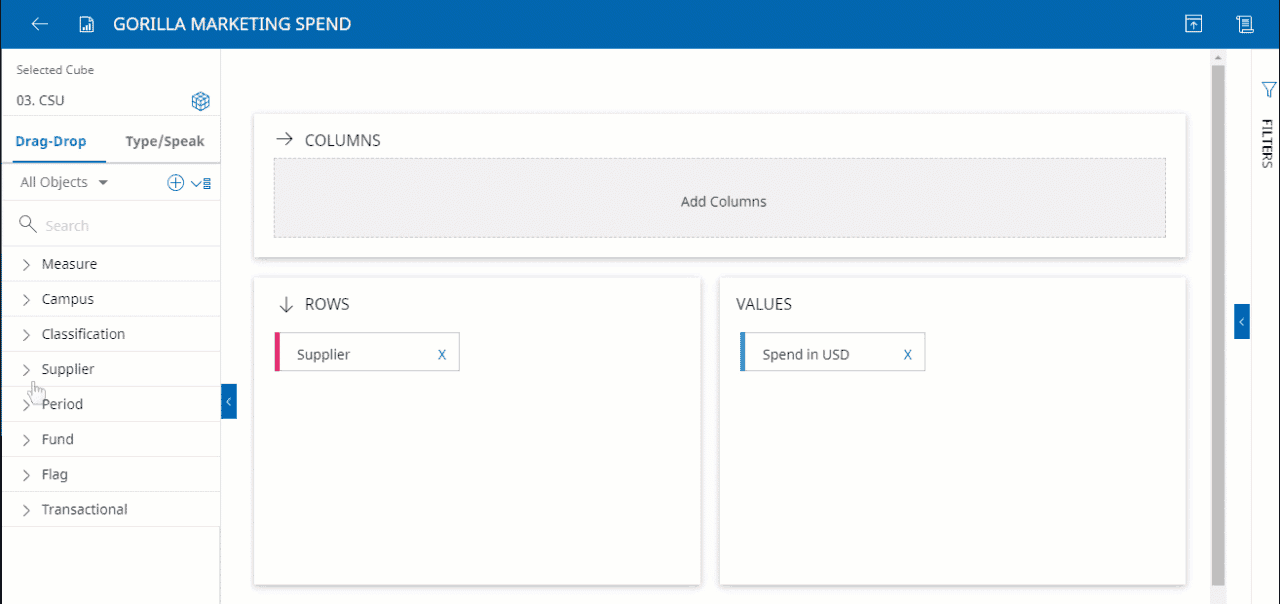Collapse the left object panel

(228, 401)
